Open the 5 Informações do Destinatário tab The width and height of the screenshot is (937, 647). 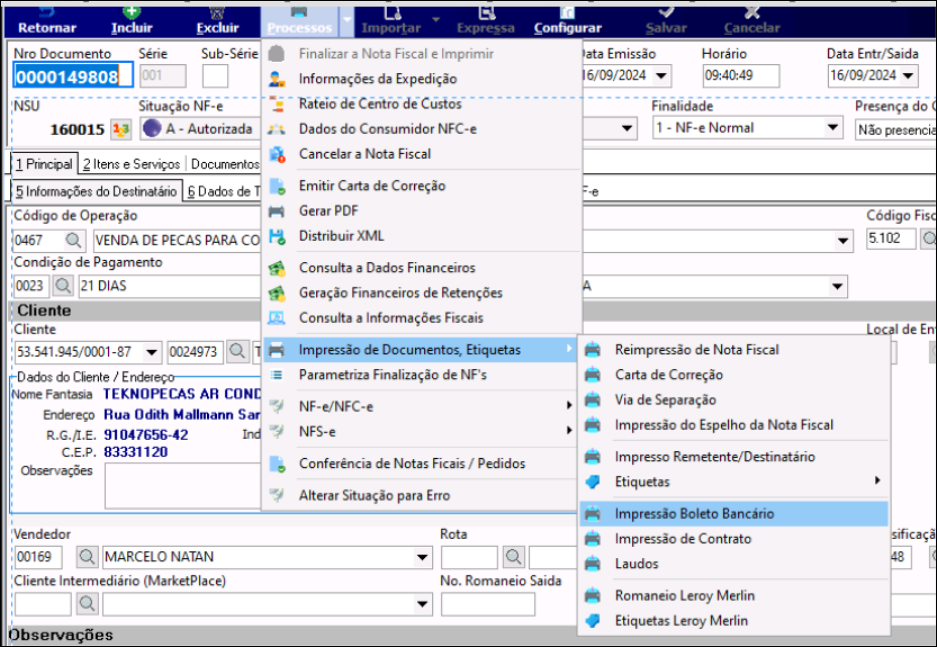(x=97, y=191)
